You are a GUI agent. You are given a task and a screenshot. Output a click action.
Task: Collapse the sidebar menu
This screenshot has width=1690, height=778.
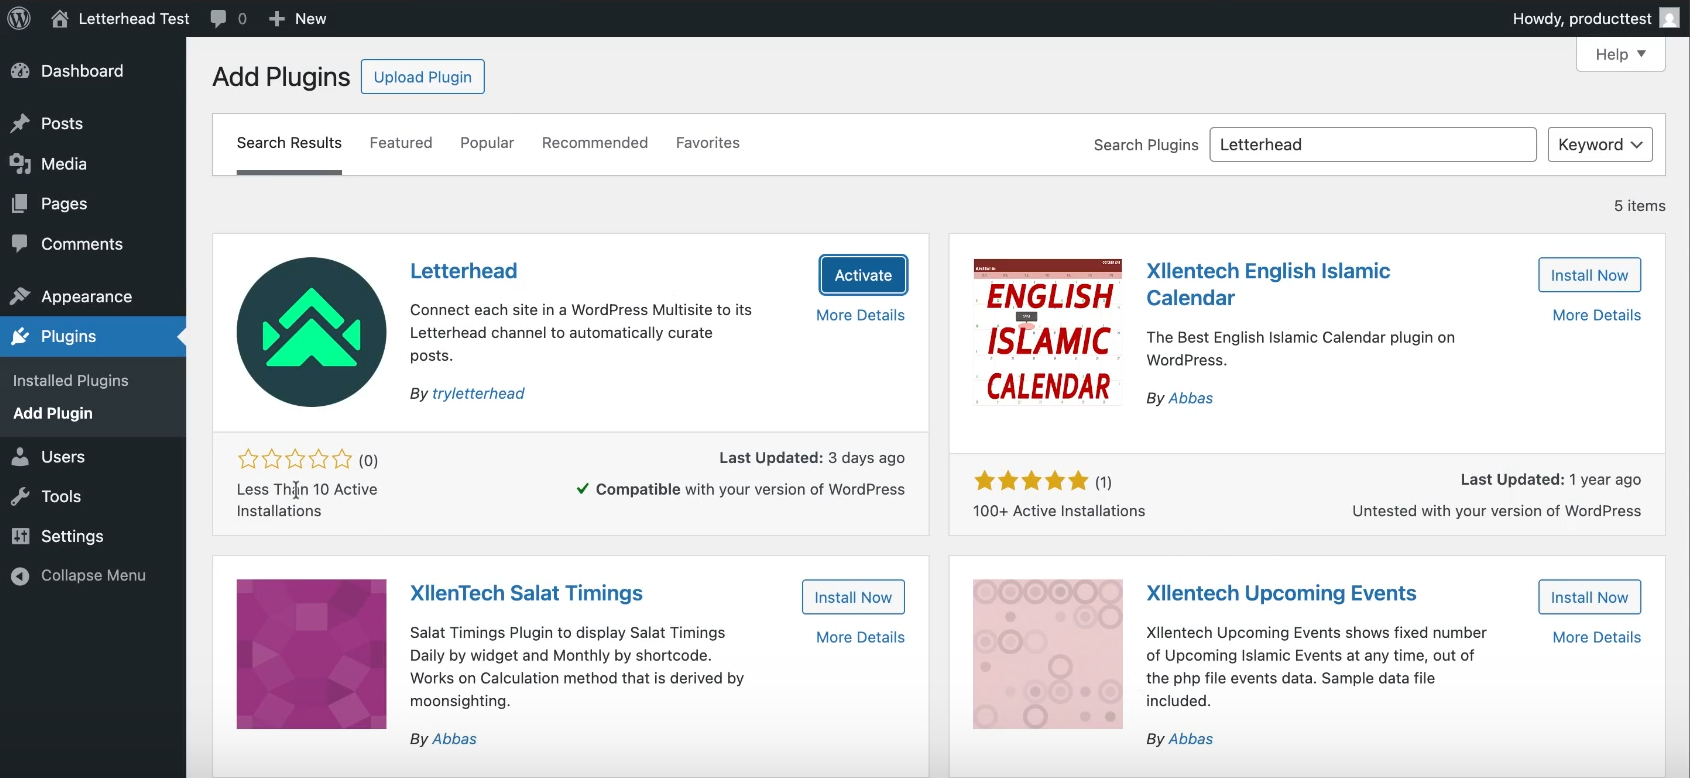[79, 576]
